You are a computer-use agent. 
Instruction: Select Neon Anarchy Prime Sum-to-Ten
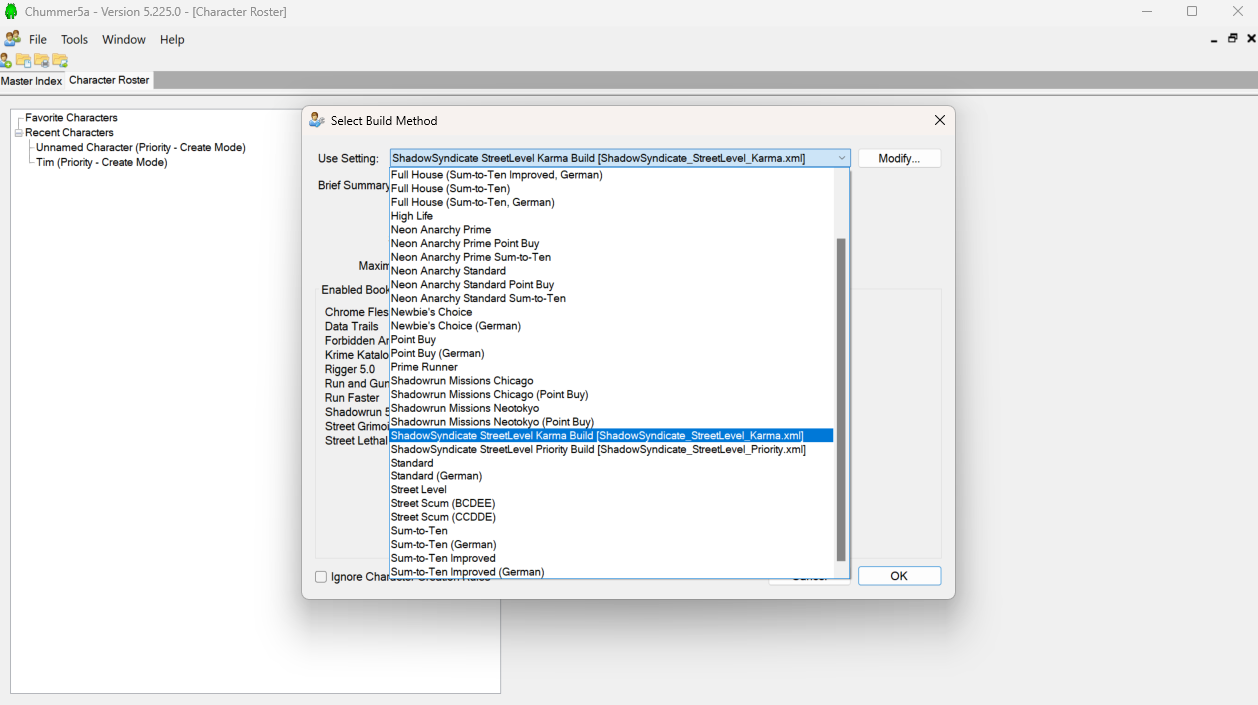(x=611, y=258)
